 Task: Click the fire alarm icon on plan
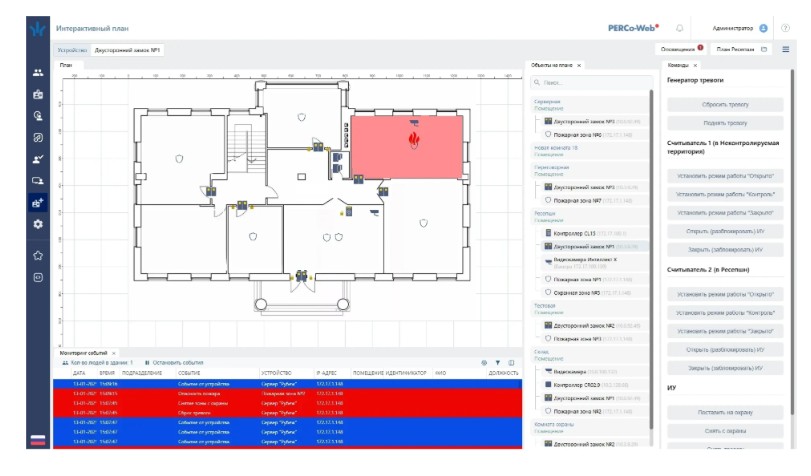[x=412, y=141]
